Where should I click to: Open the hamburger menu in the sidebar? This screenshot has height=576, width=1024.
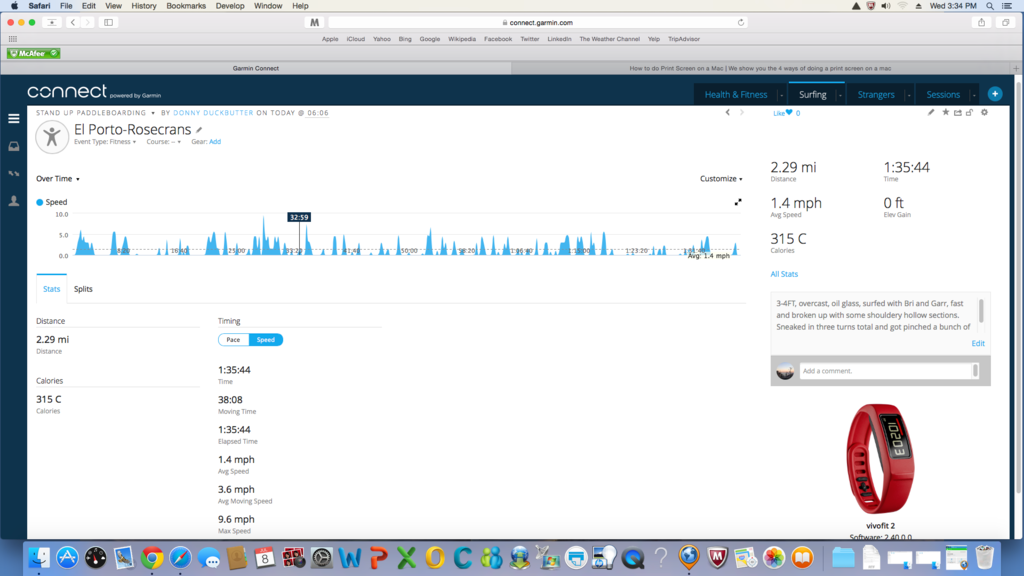(x=13, y=119)
